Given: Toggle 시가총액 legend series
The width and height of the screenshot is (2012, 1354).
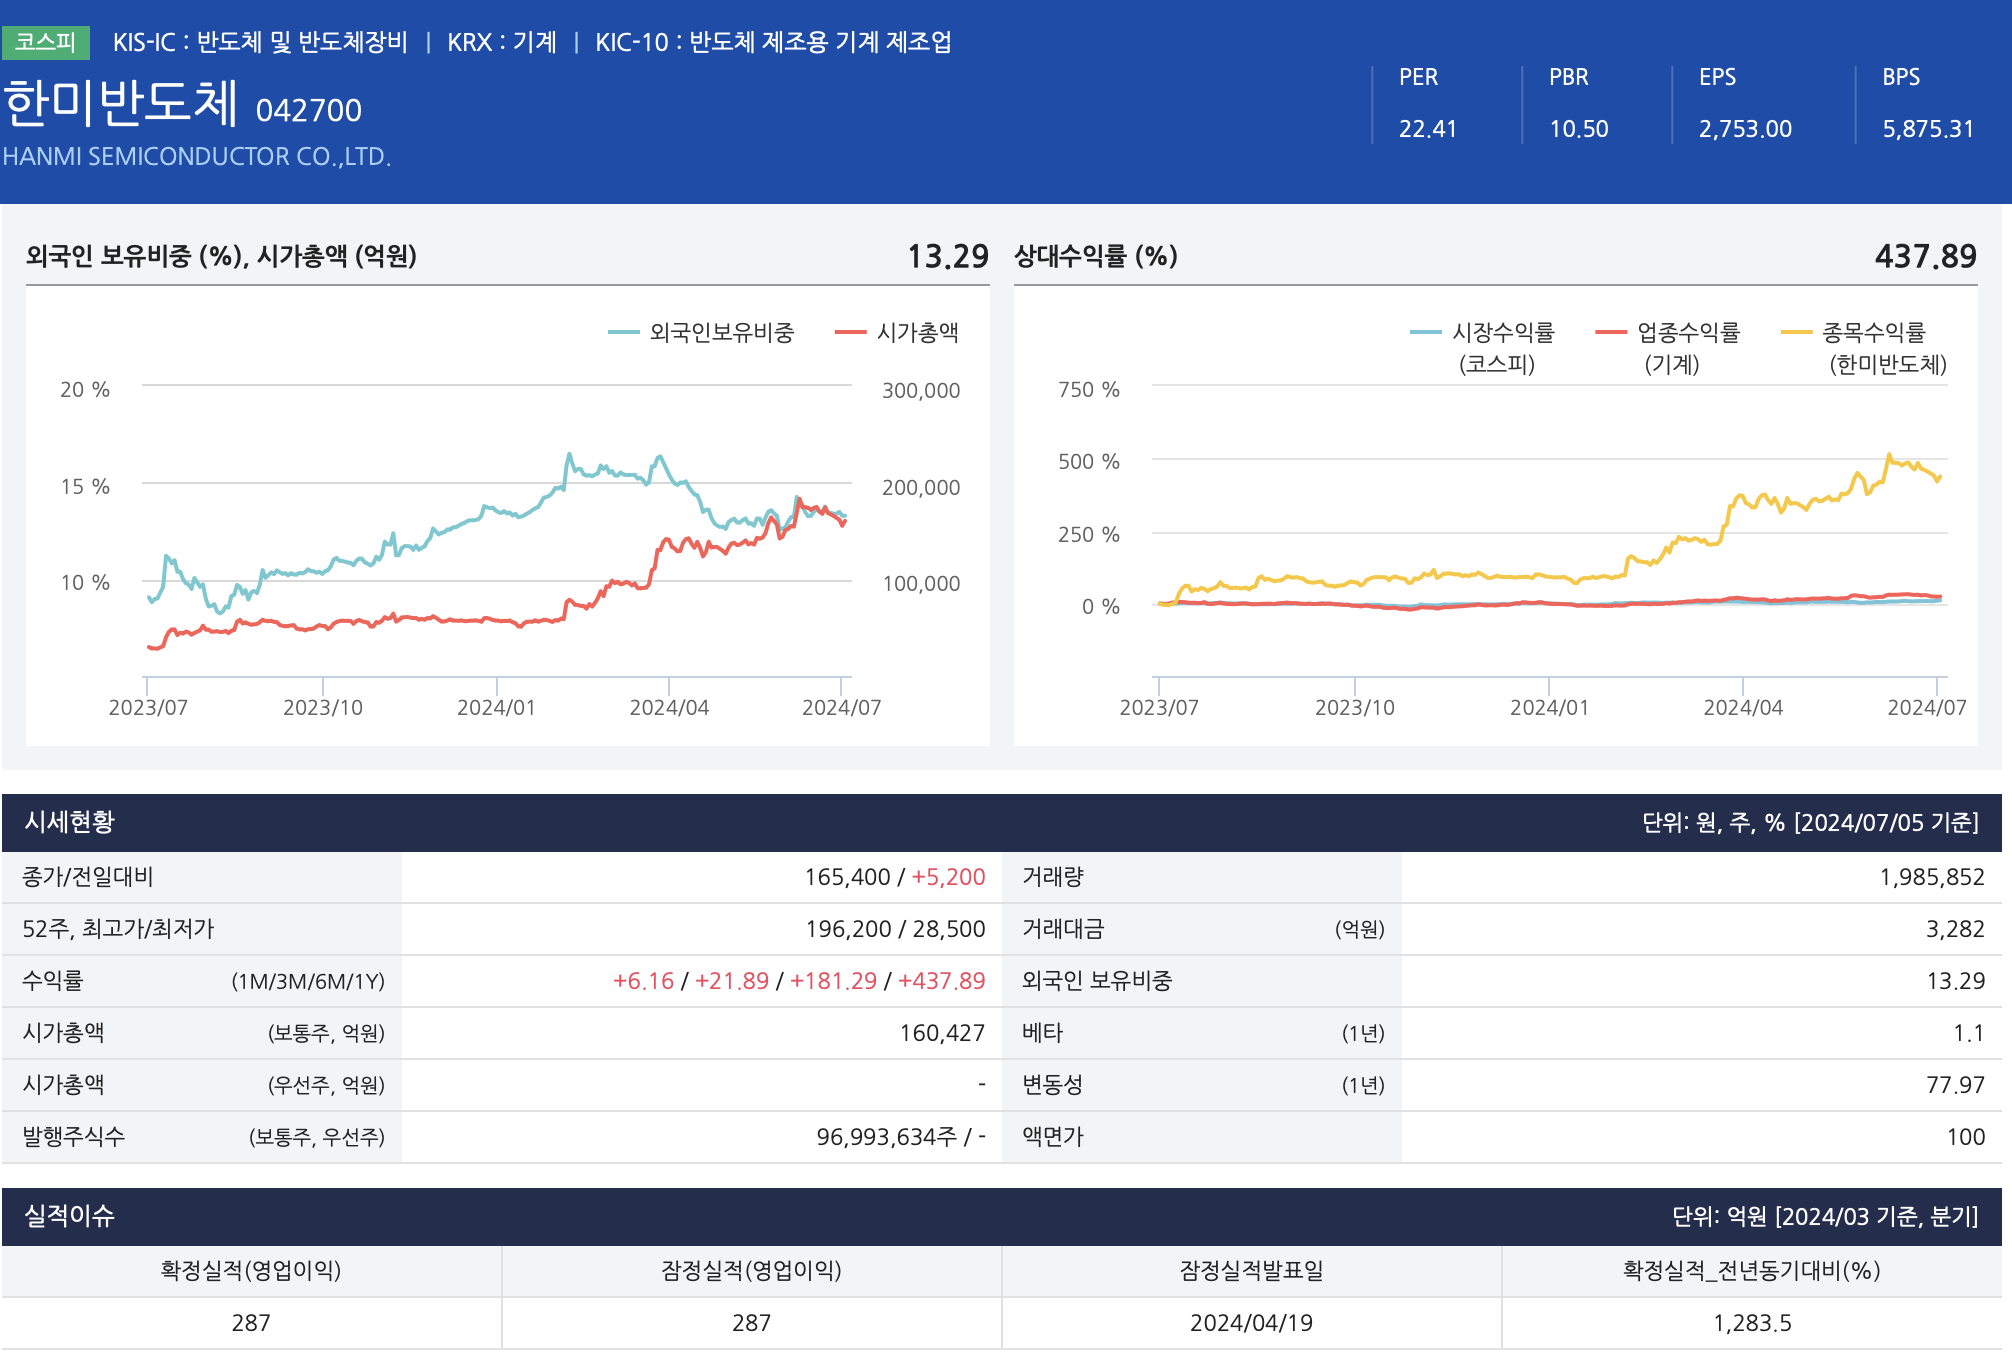Looking at the screenshot, I should pos(916,332).
